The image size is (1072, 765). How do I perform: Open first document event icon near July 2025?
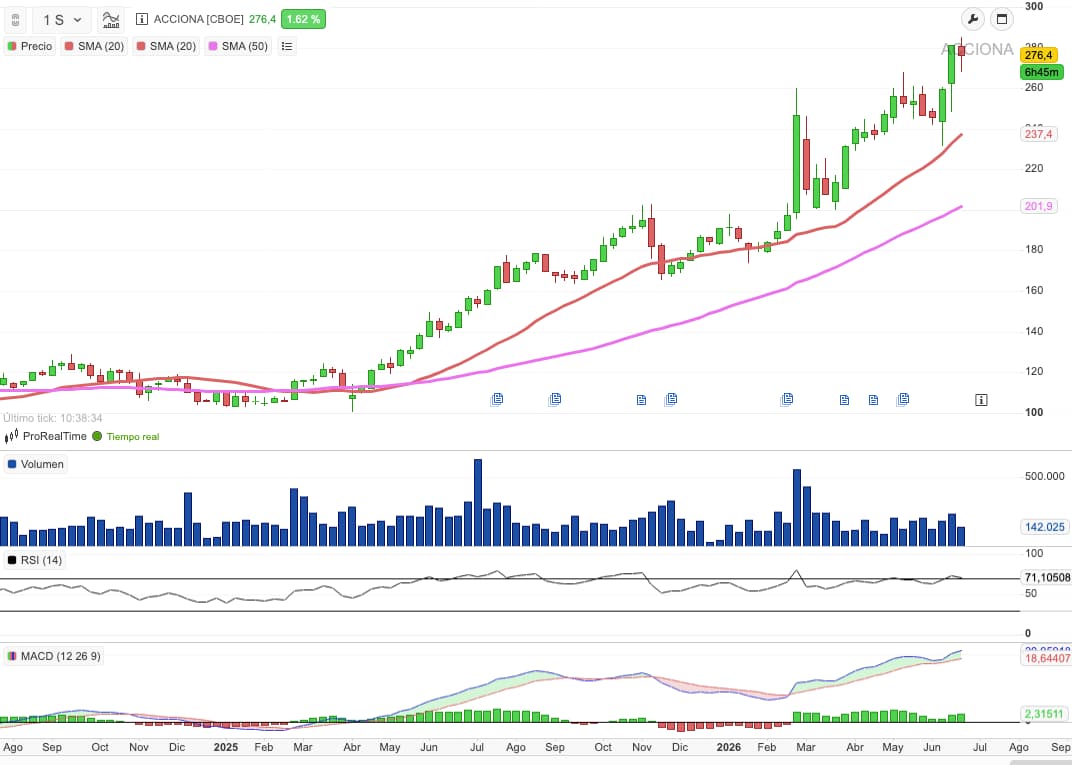[x=497, y=399]
